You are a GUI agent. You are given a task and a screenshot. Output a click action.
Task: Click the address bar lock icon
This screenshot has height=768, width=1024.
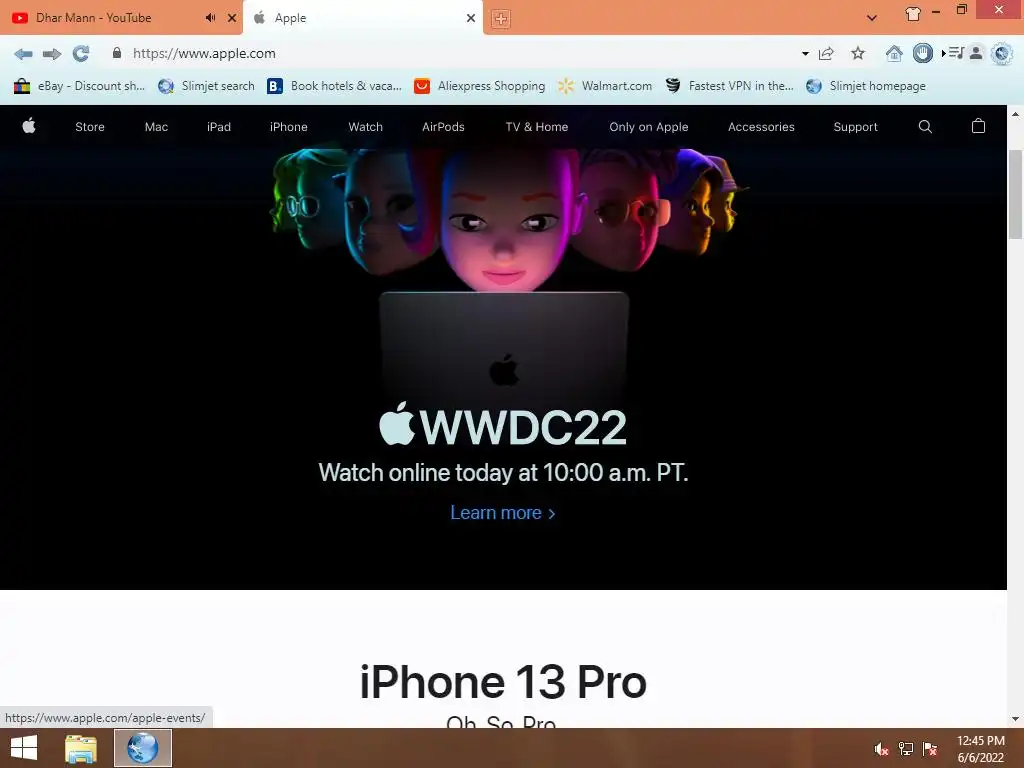click(x=117, y=53)
